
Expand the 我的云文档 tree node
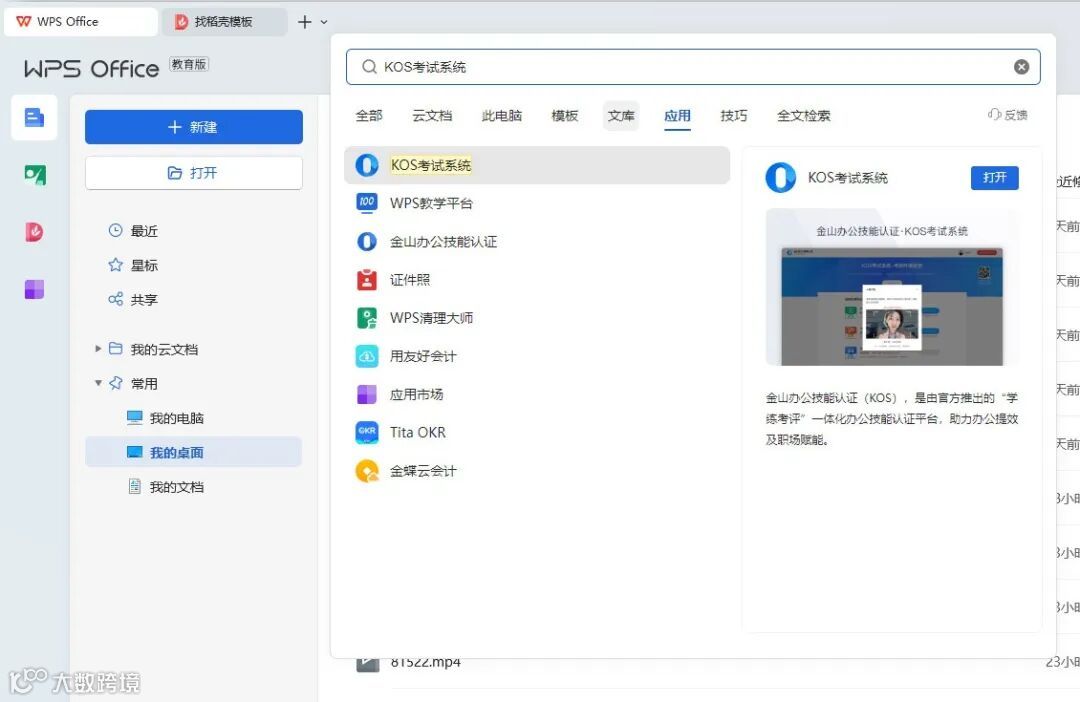click(x=98, y=349)
